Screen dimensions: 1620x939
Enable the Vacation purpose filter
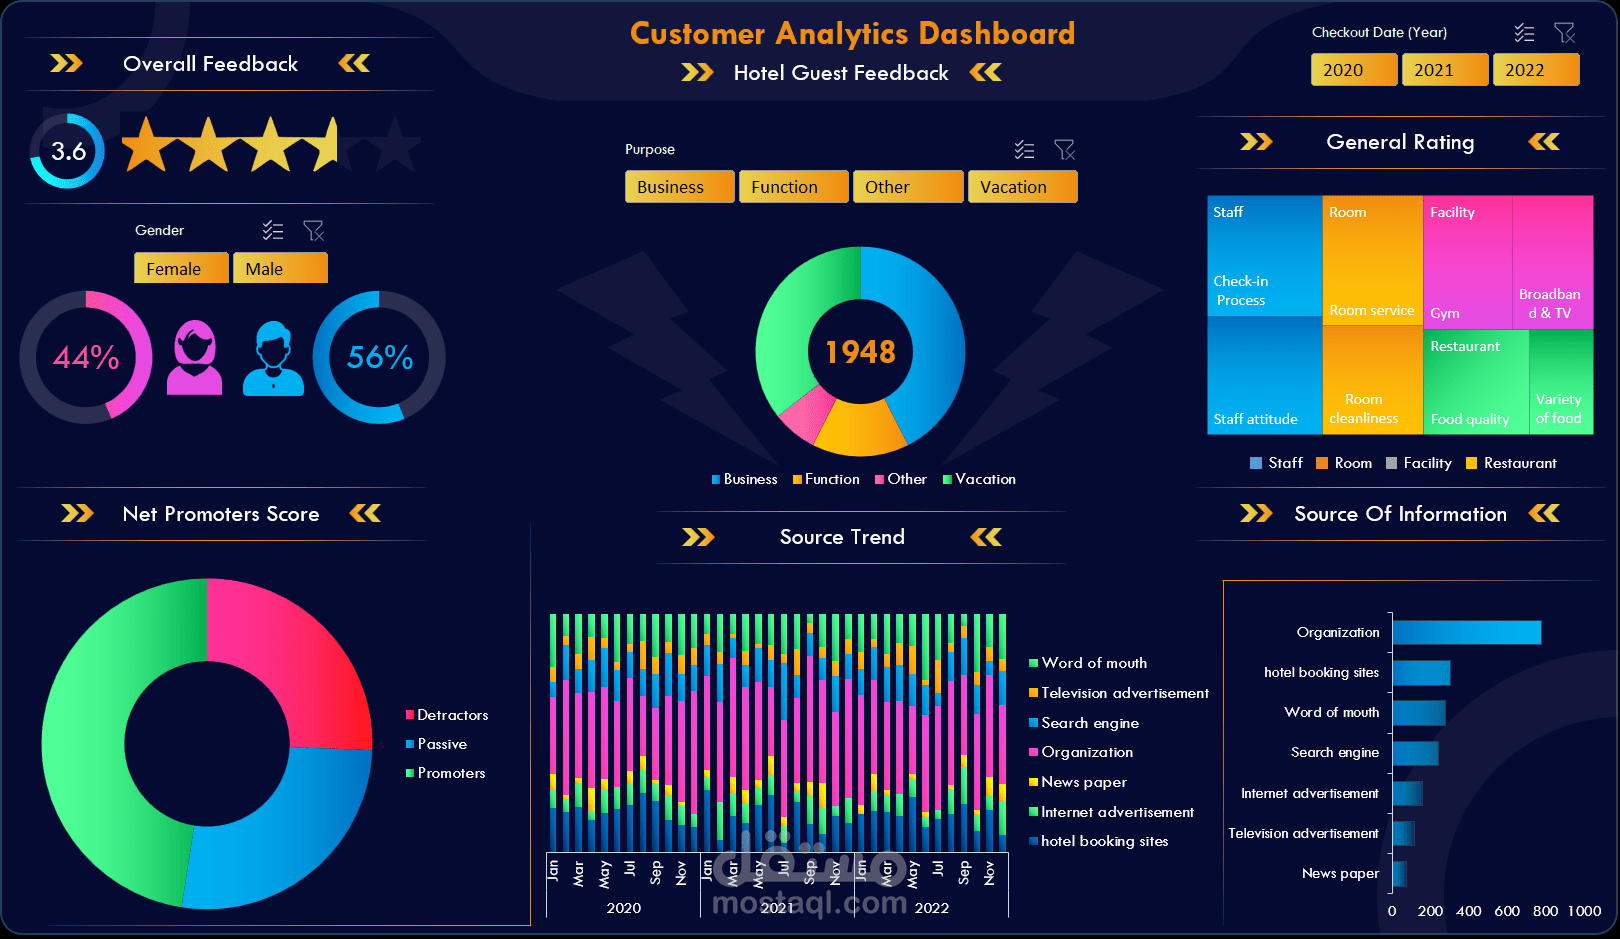(x=1022, y=186)
